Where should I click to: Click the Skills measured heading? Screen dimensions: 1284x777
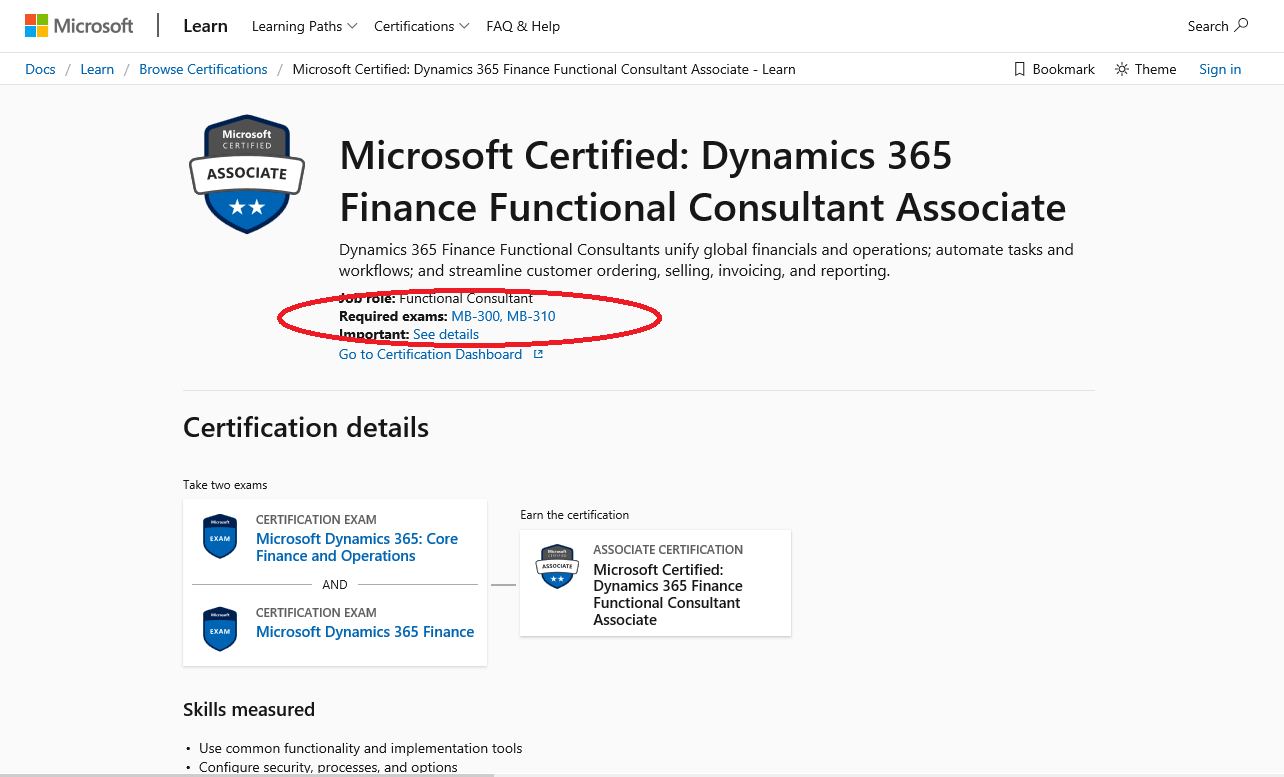(249, 709)
